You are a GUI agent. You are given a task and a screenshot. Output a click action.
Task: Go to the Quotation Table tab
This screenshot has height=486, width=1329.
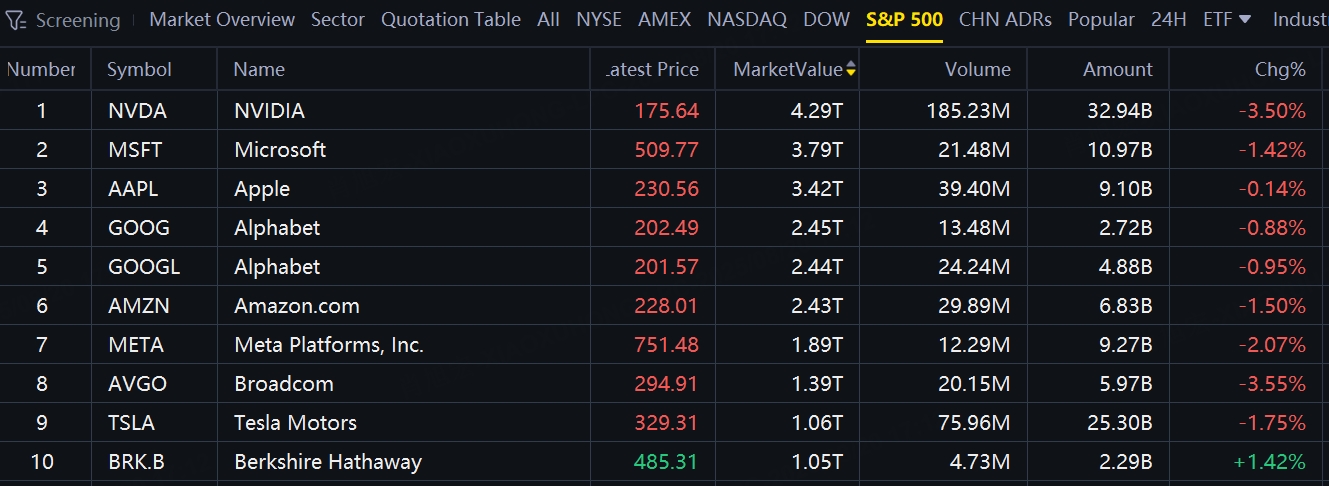[x=451, y=19]
